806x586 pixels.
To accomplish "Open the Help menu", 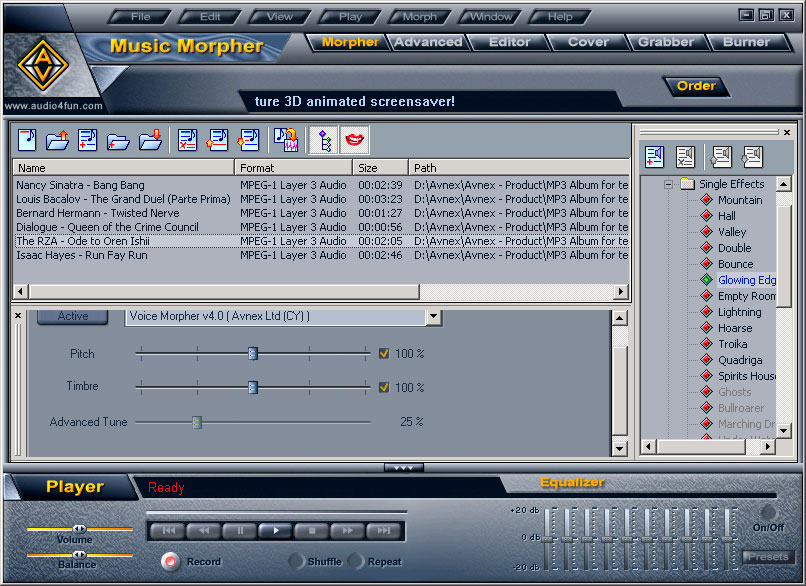I will [559, 17].
